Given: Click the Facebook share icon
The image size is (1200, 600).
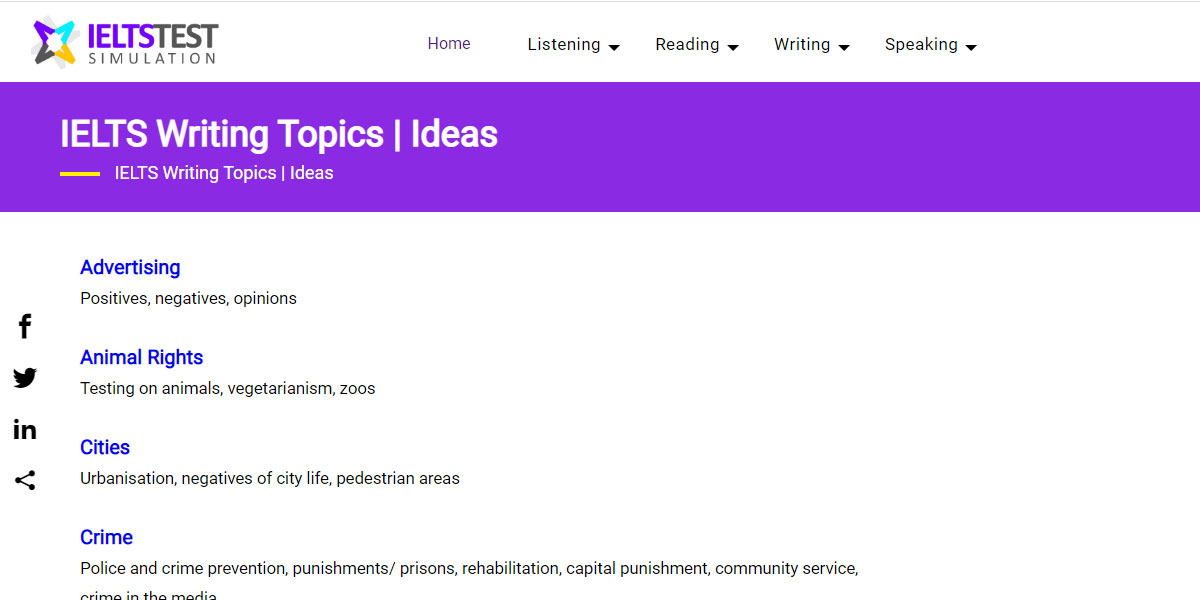Looking at the screenshot, I should click(x=24, y=326).
